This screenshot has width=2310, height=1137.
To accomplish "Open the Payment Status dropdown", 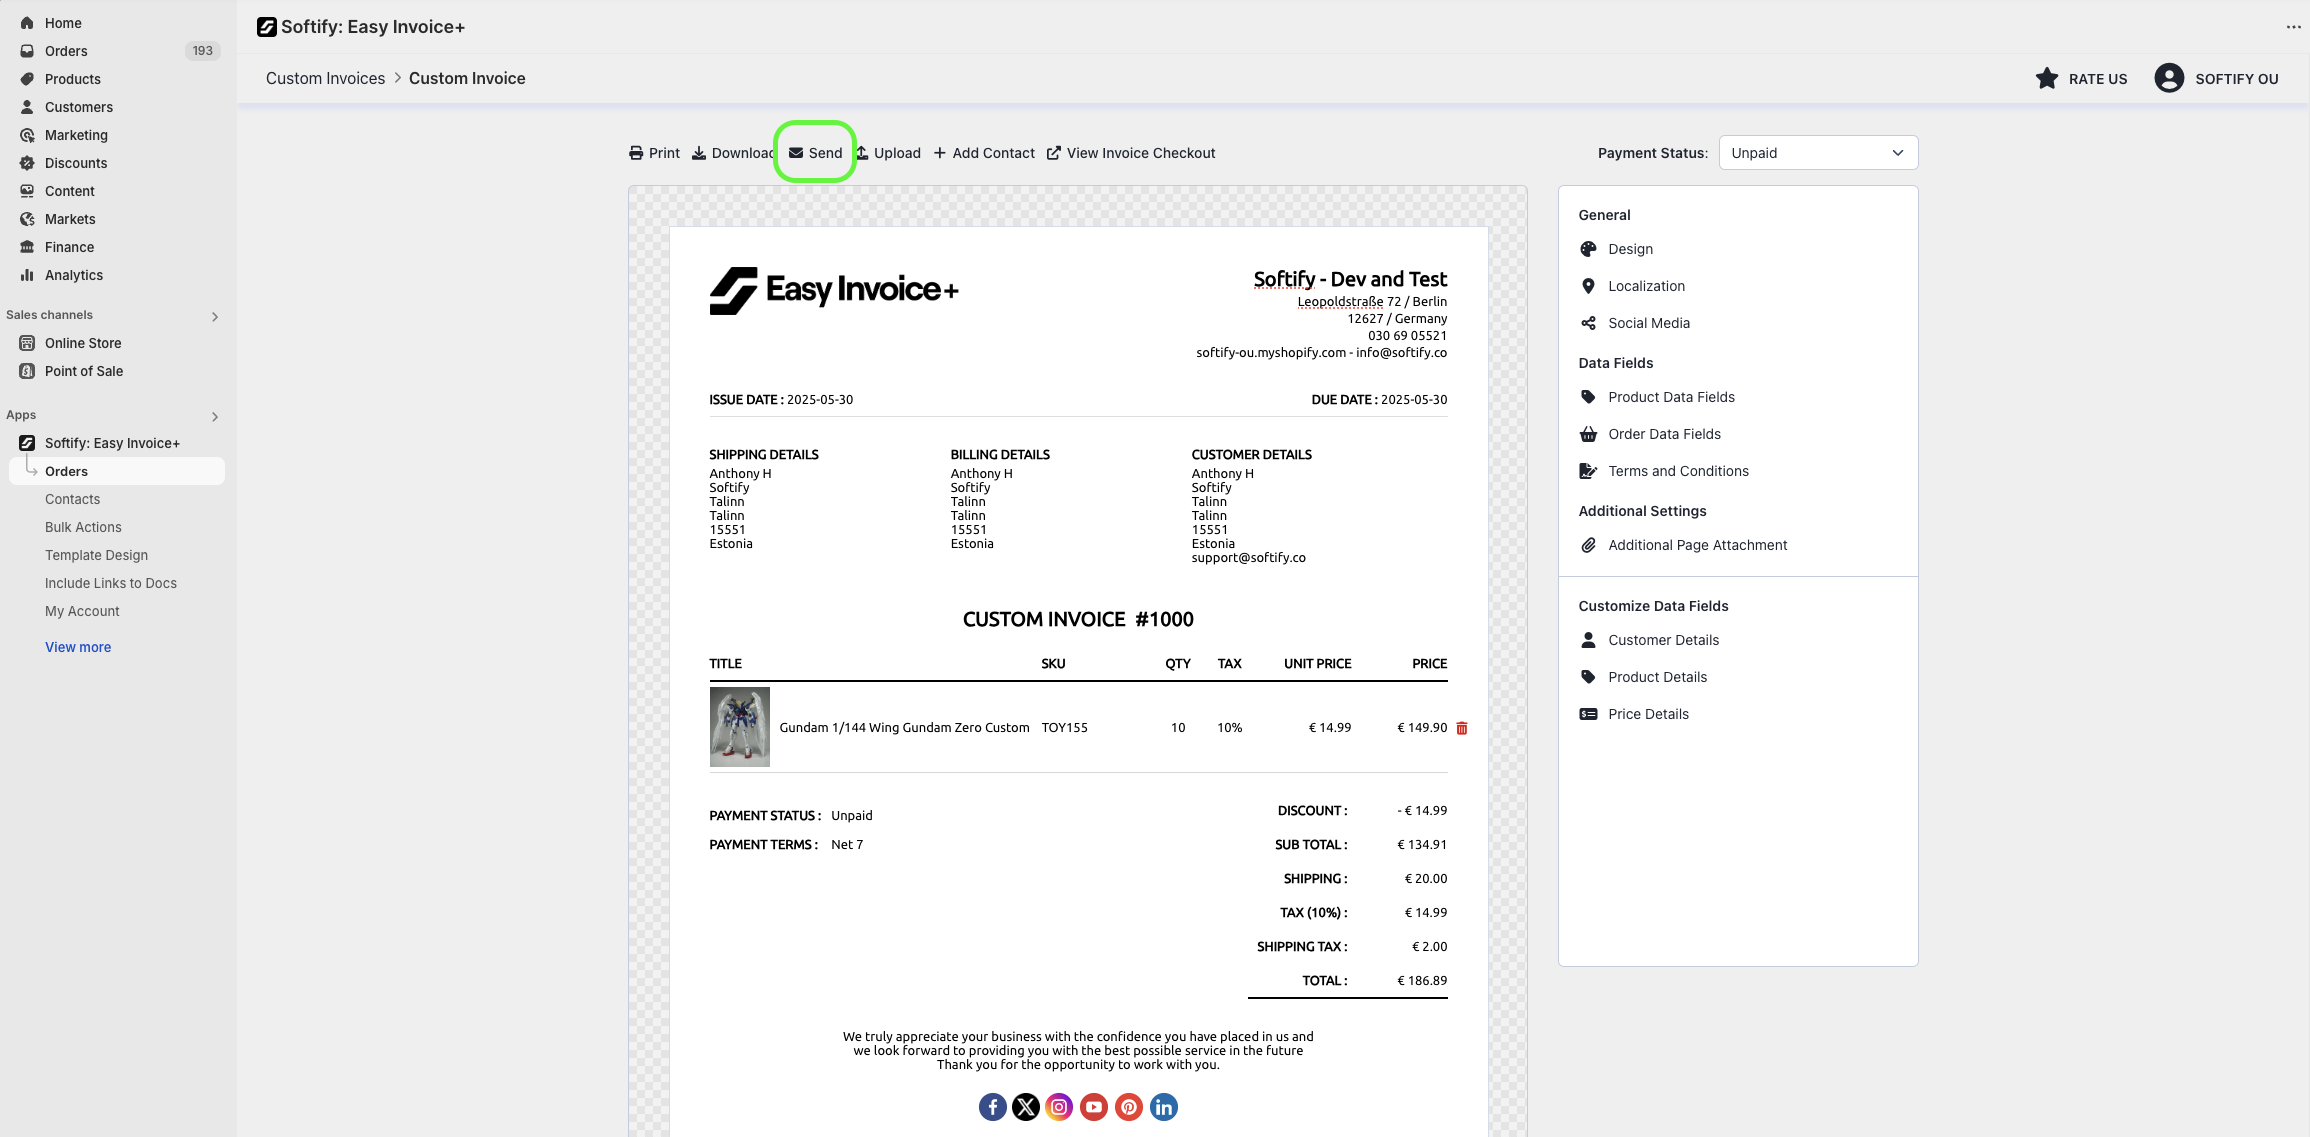I will point(1817,153).
